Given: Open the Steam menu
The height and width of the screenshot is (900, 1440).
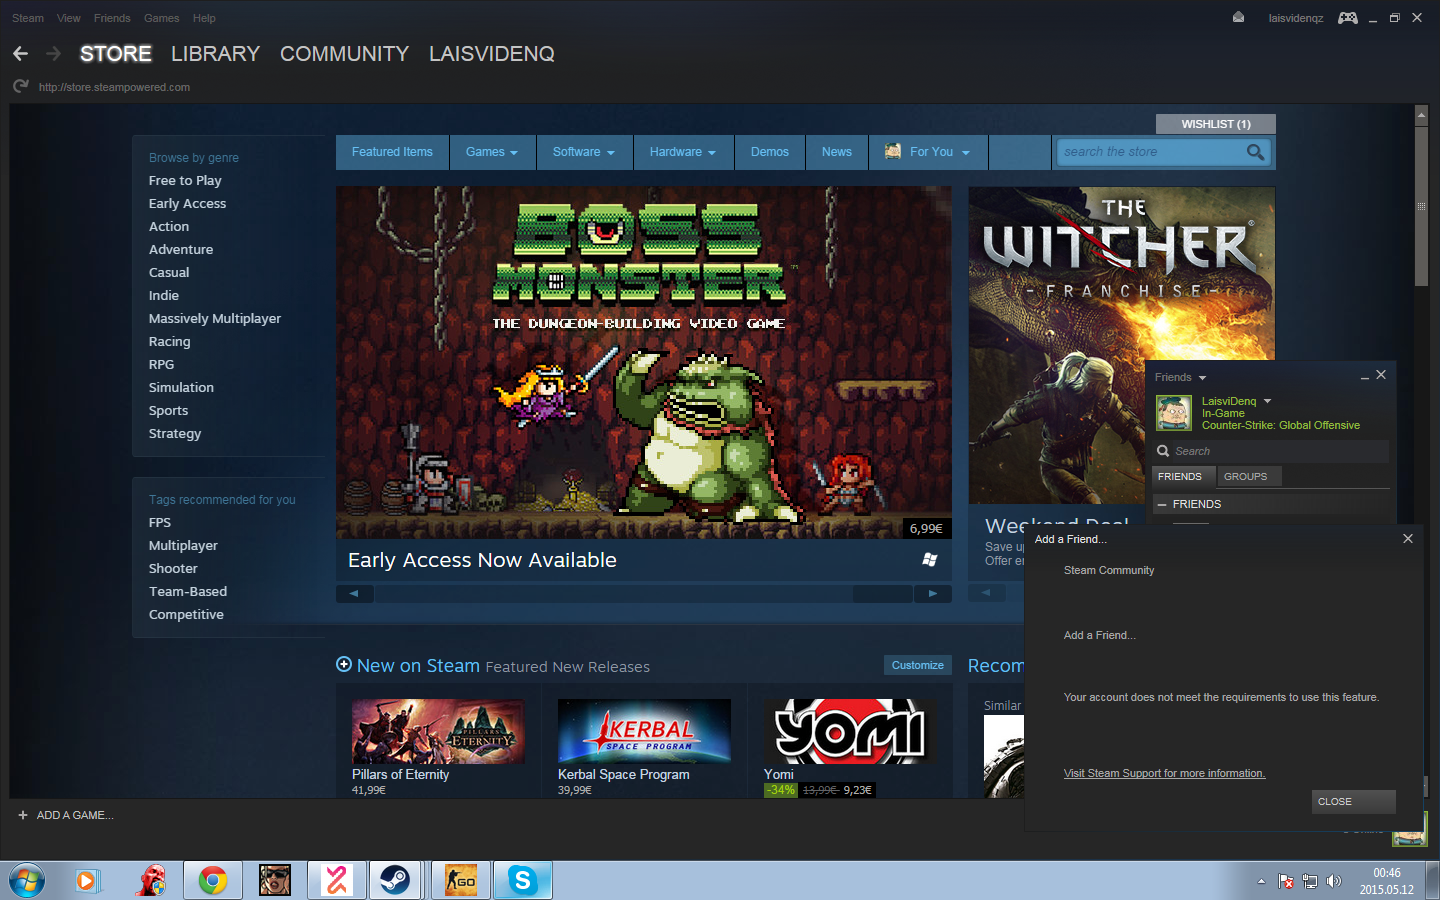Looking at the screenshot, I should (28, 18).
